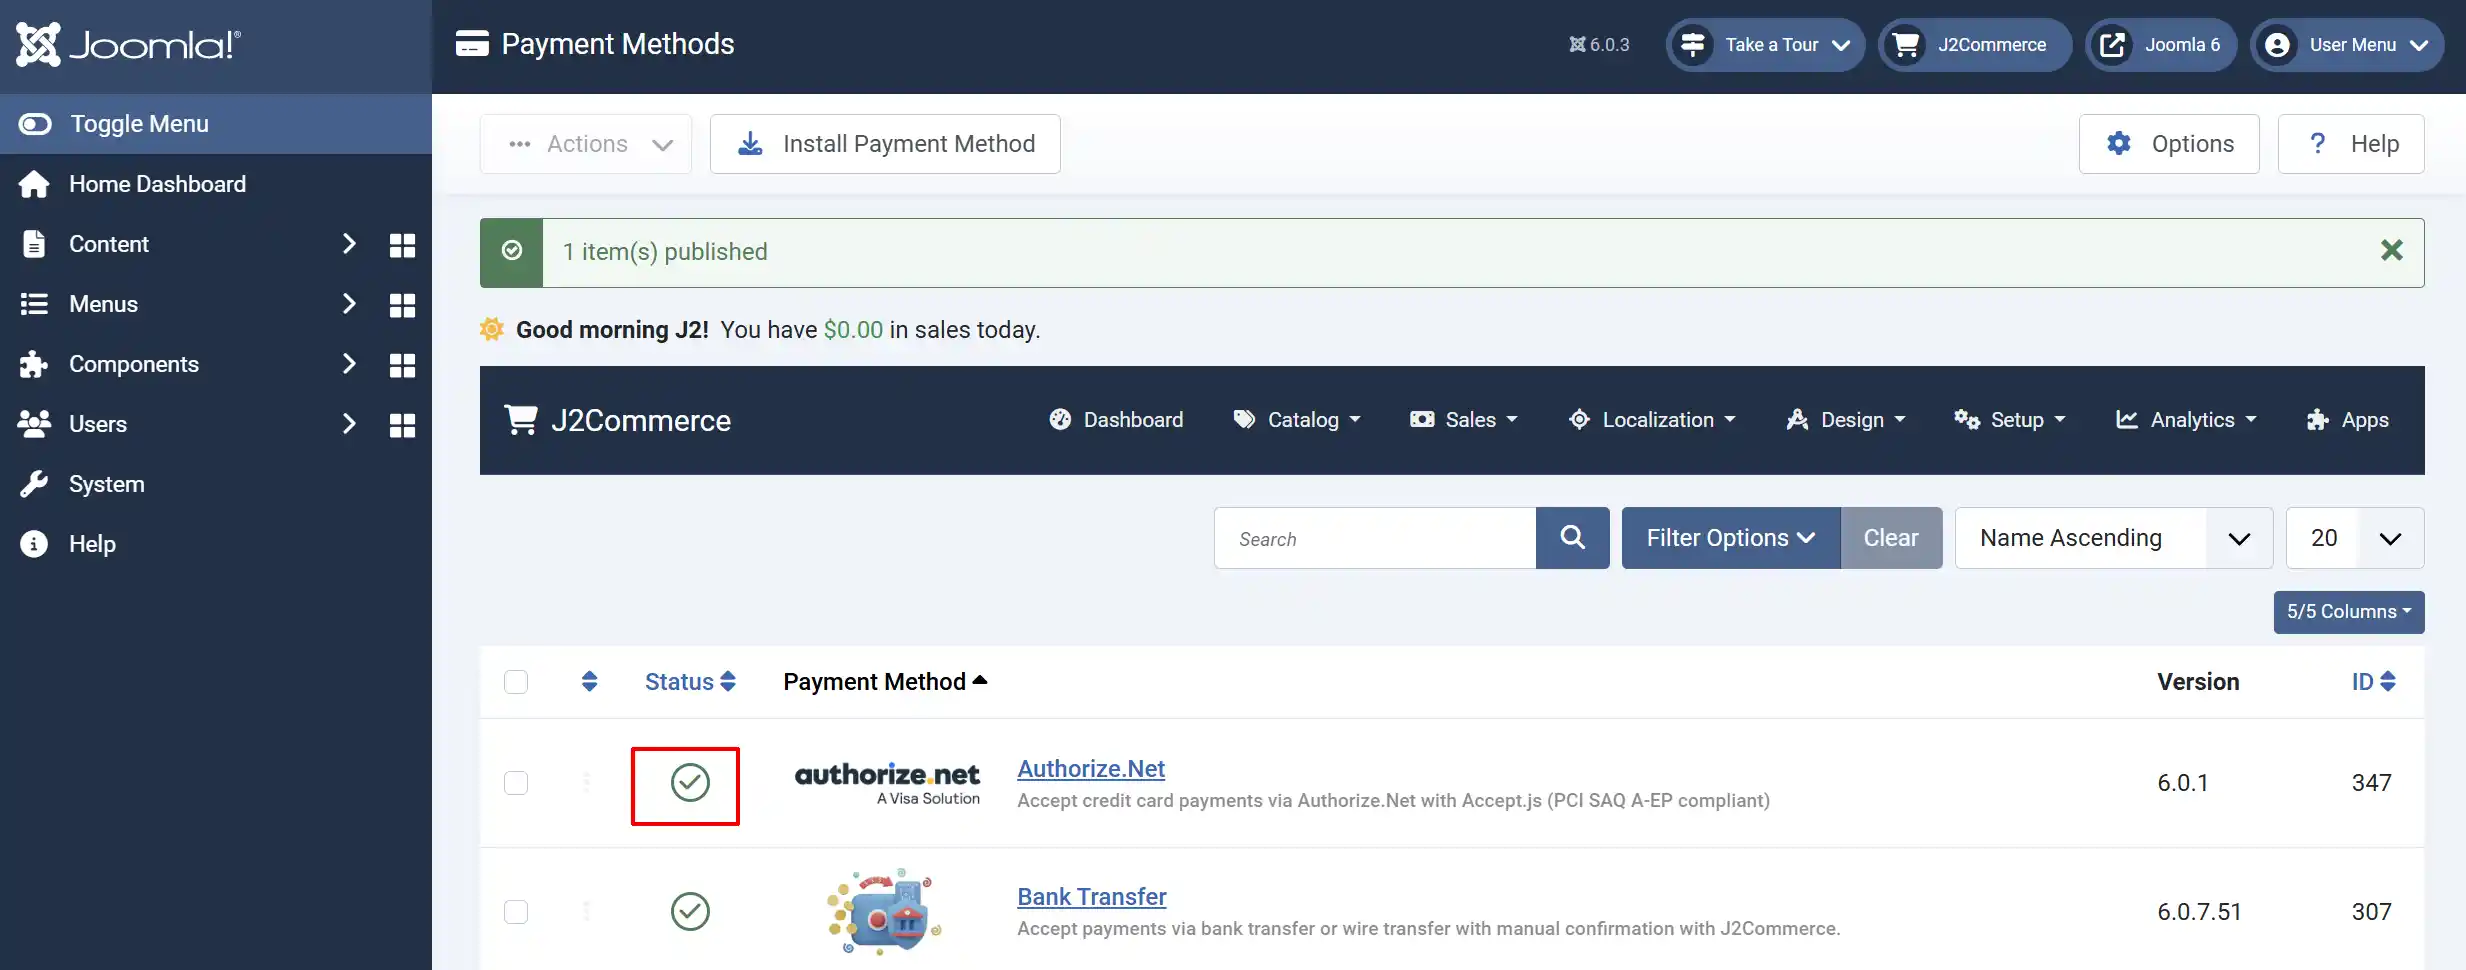Open System in the sidebar

click(216, 484)
